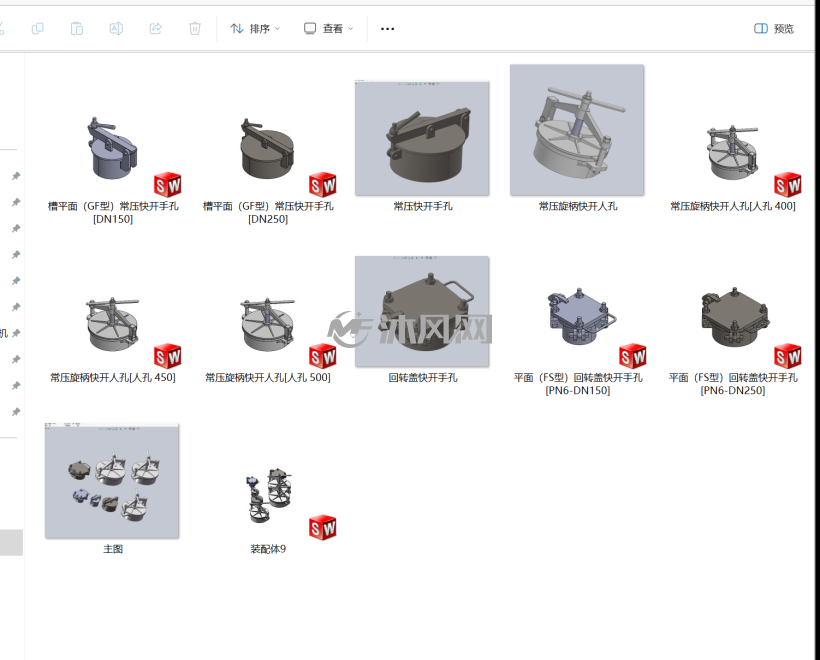This screenshot has width=820, height=660.
Task: Click the Share icon in the toolbar
Action: 156,28
